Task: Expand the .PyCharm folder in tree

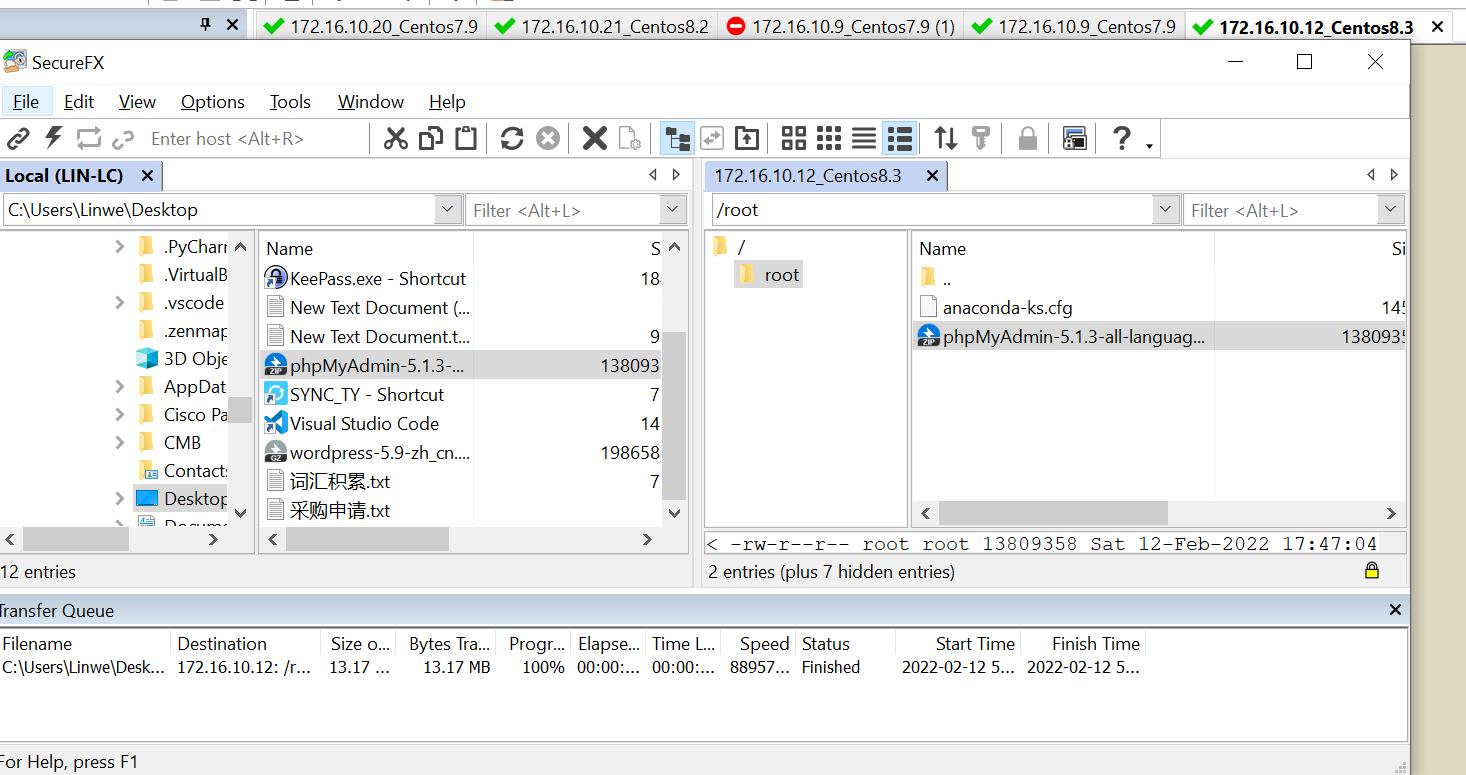Action: 120,246
